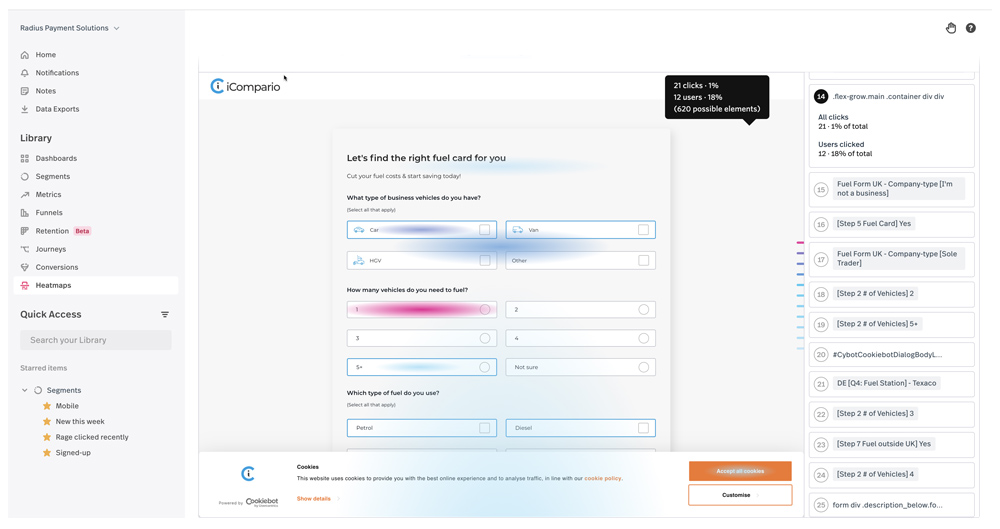Click the Dashboards grid icon

coord(25,158)
